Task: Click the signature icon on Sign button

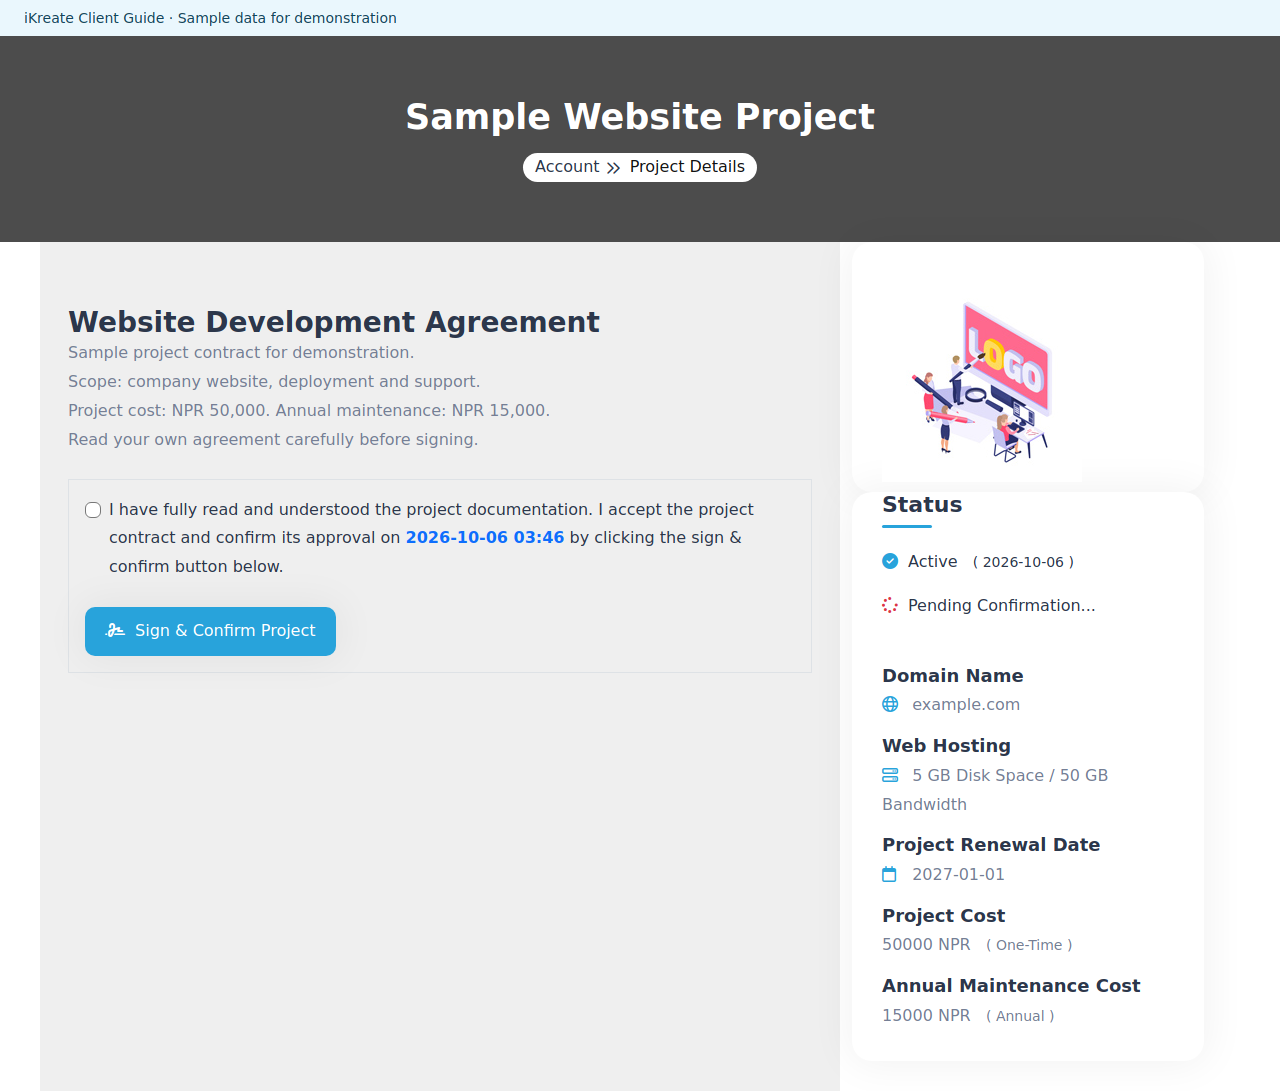Action: [115, 631]
